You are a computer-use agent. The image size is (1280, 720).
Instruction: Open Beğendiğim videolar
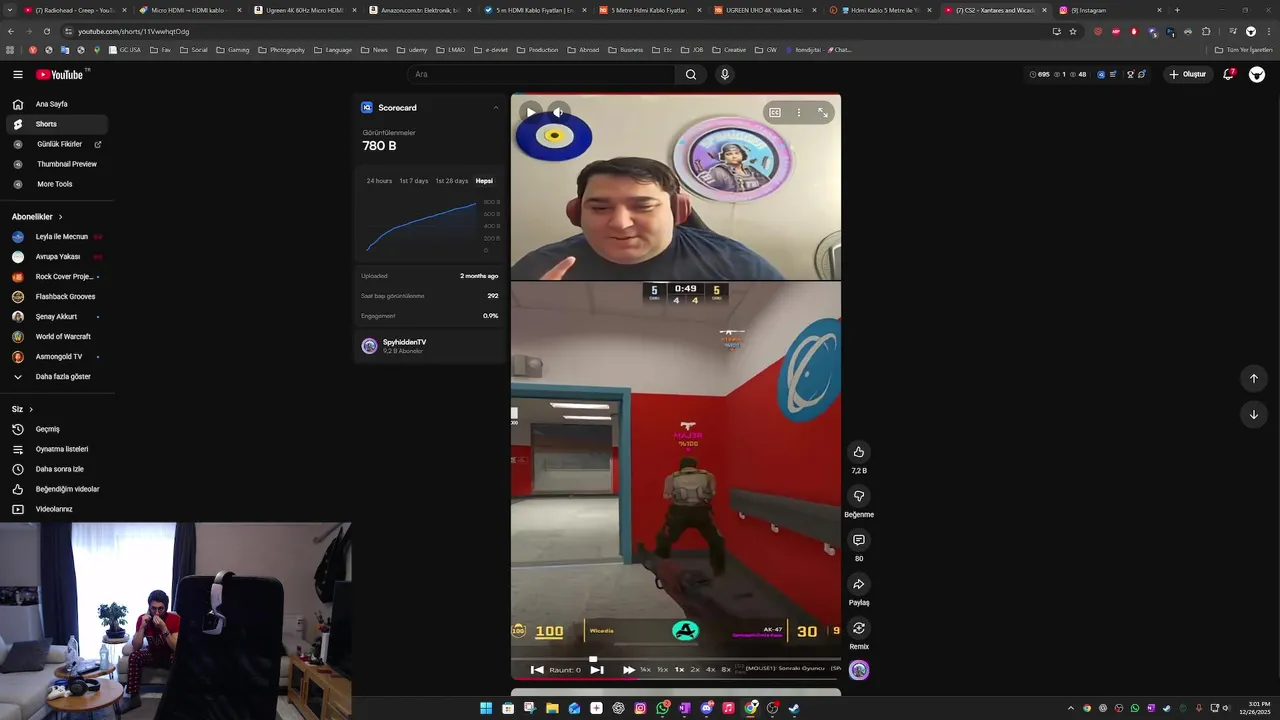[57, 489]
